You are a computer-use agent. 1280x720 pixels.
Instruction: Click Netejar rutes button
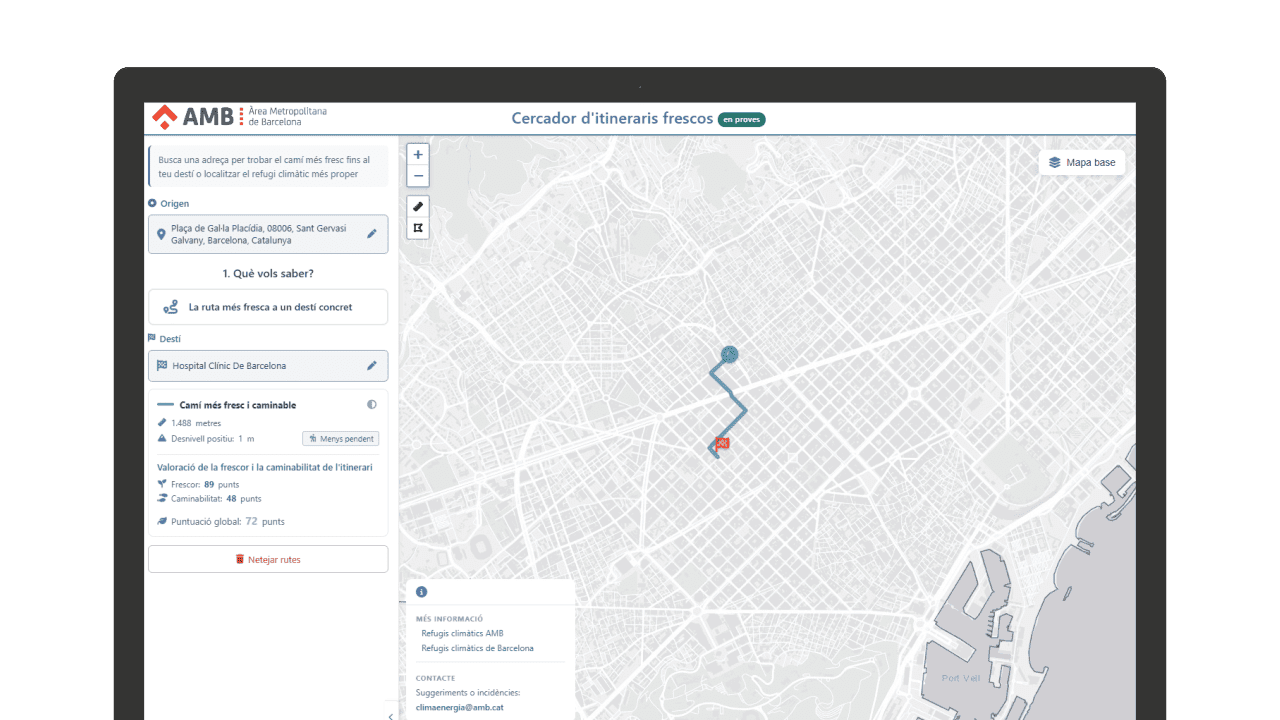point(268,559)
